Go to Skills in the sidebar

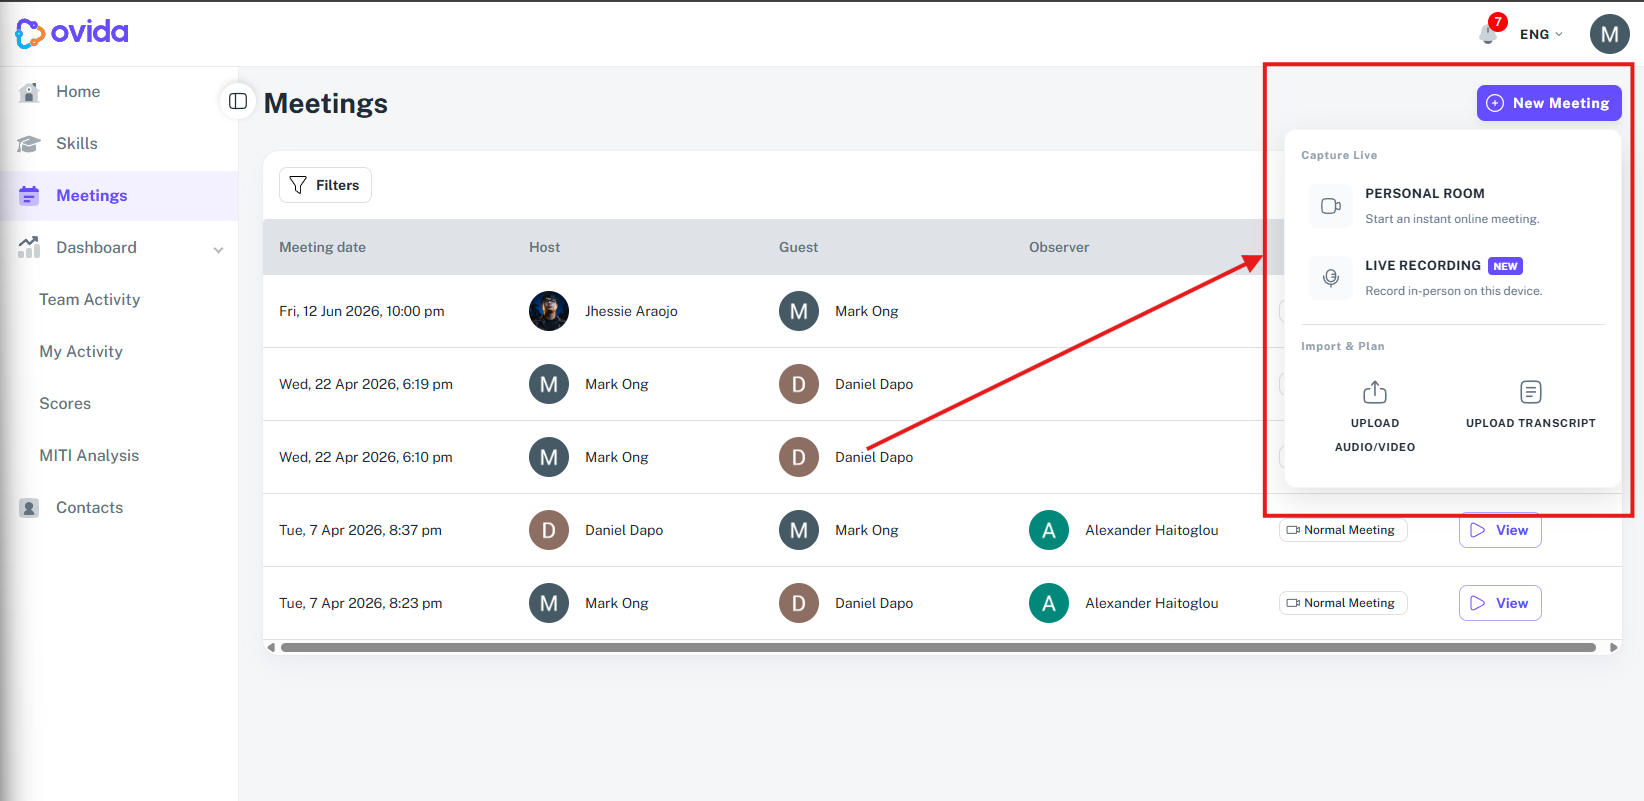click(x=77, y=143)
